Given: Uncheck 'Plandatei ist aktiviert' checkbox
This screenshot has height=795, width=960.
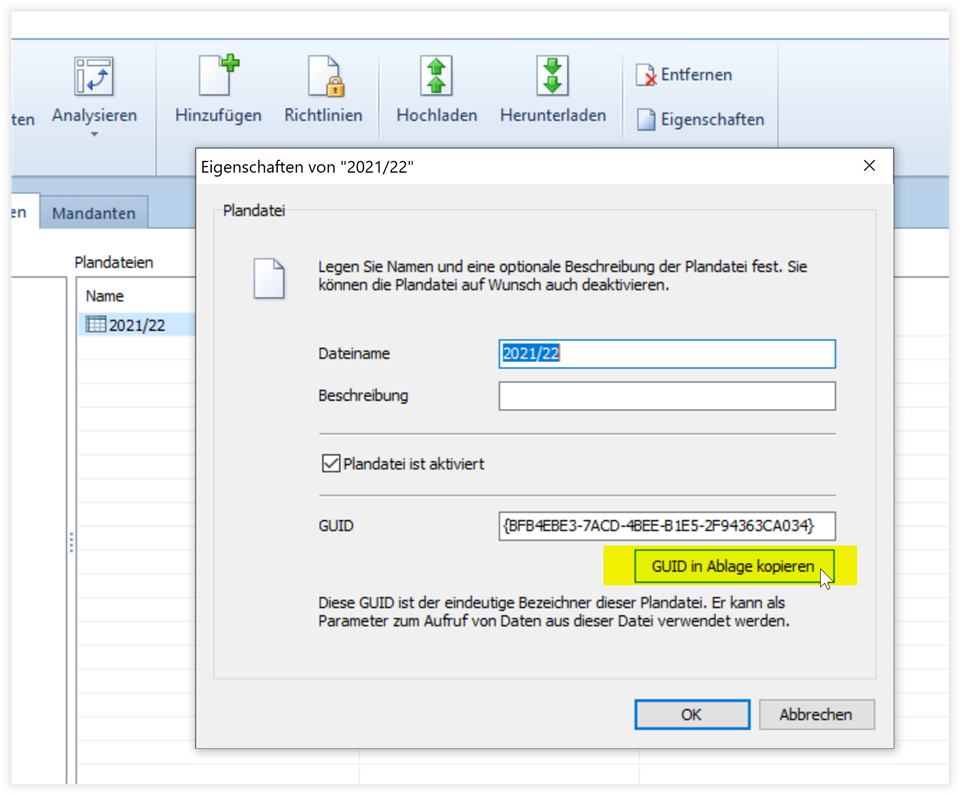Looking at the screenshot, I should [x=330, y=464].
